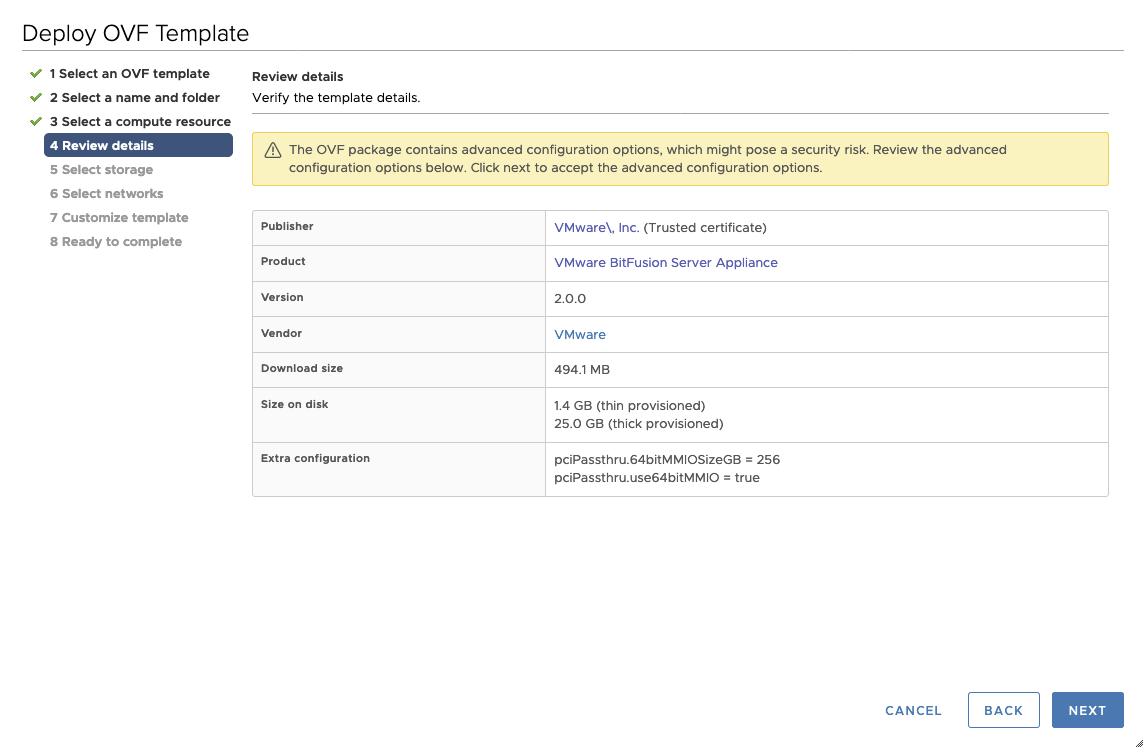Click CANCEL to abort deployment
This screenshot has width=1143, height=750.
coord(912,710)
